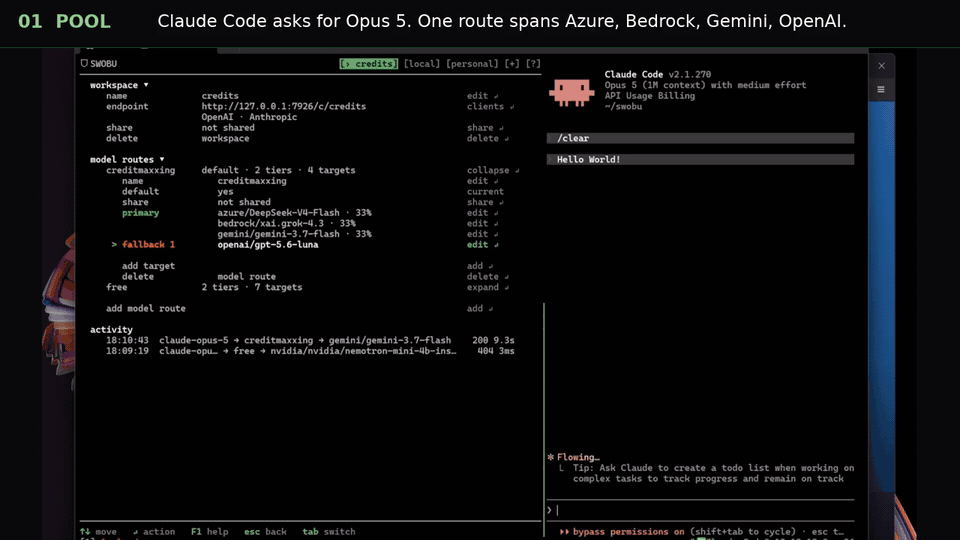960x540 pixels.
Task: Close the overlay with the X button
Action: pyautogui.click(x=882, y=66)
